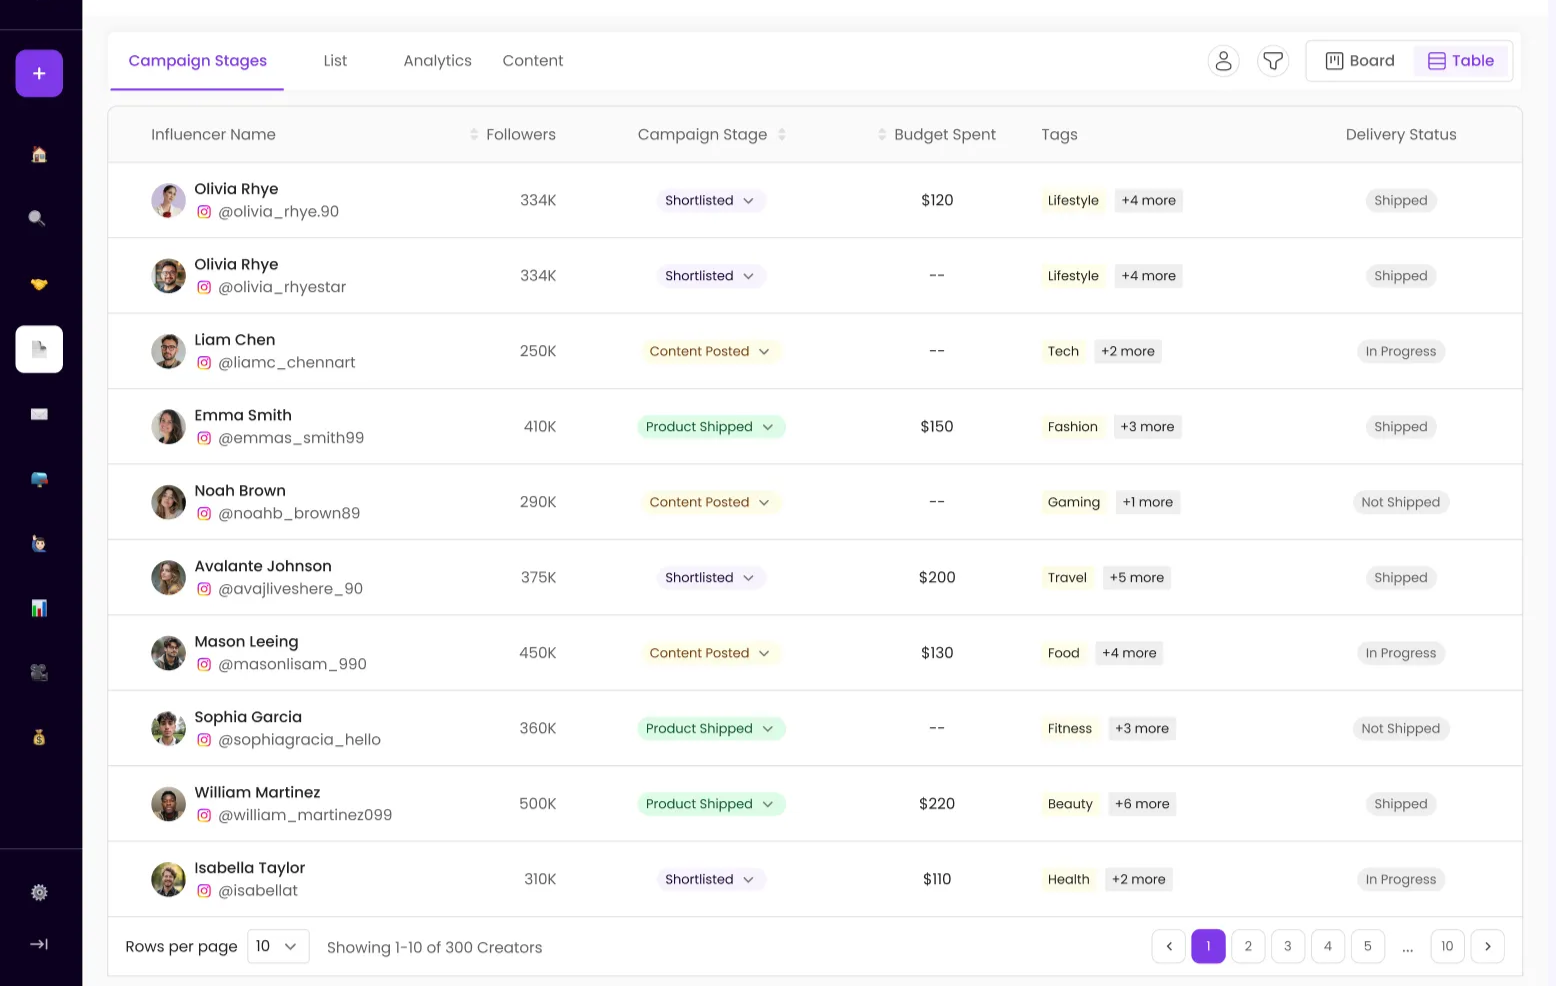The height and width of the screenshot is (986, 1556).
Task: Open the bar chart icon in sidebar
Action: pos(39,608)
